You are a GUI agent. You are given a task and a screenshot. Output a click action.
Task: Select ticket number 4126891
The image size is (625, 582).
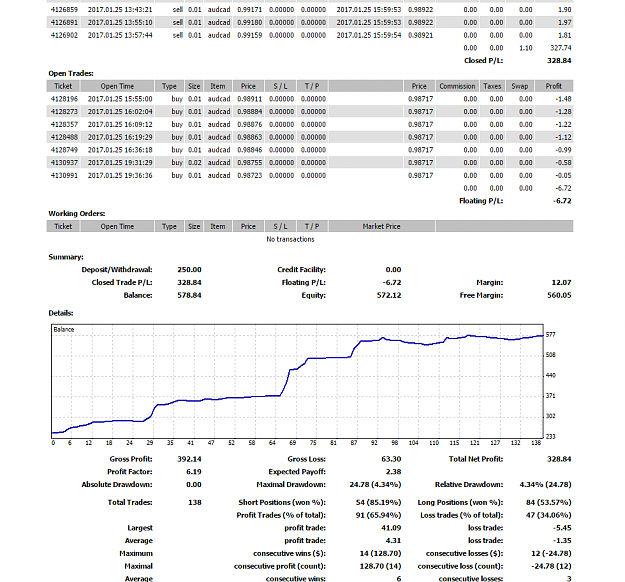coord(64,22)
